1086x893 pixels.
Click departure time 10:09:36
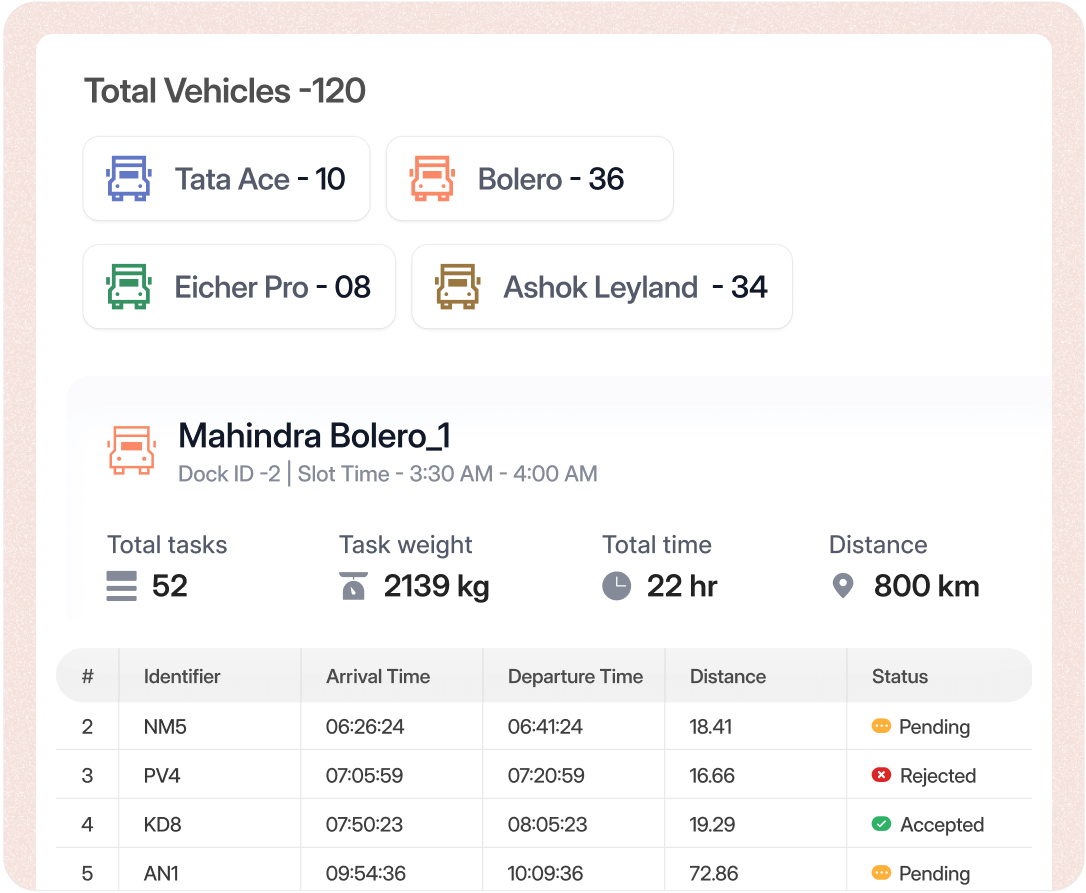(545, 874)
